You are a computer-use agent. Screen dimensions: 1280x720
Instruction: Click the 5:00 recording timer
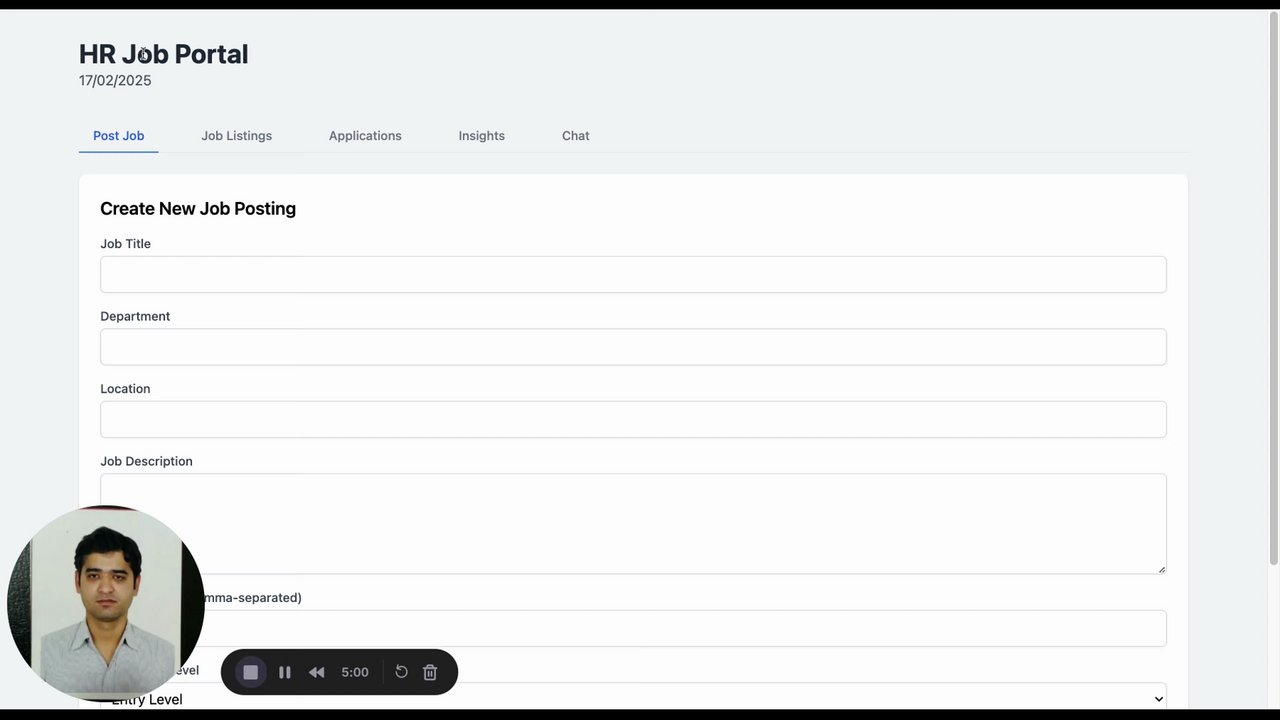355,672
